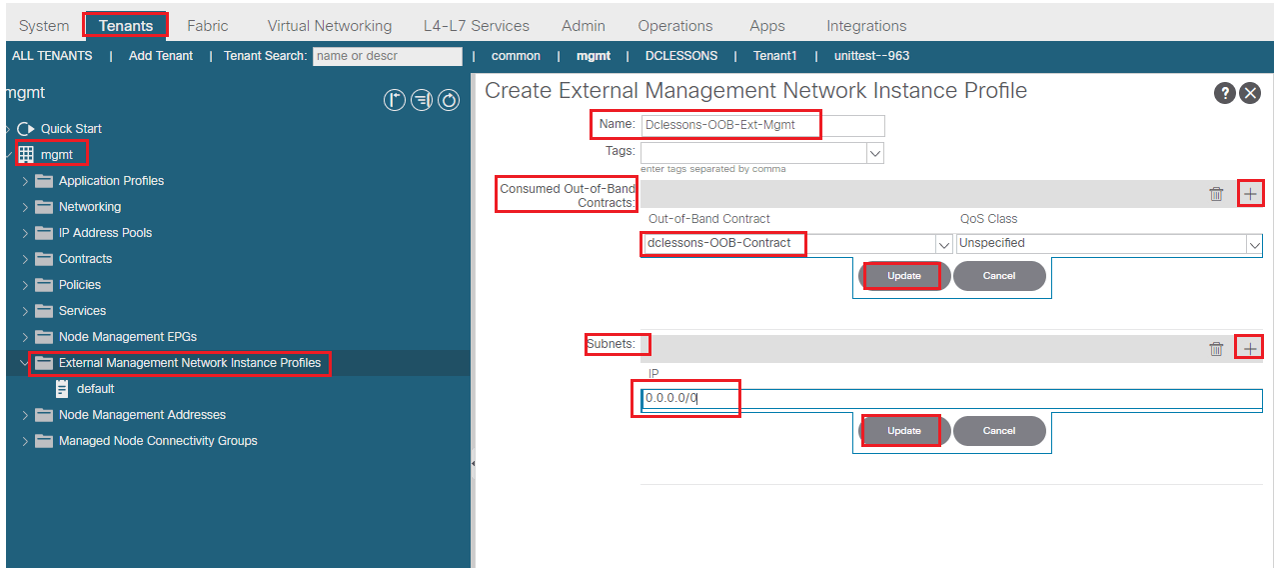Select the mgmt tenant in the top bar

pos(594,56)
